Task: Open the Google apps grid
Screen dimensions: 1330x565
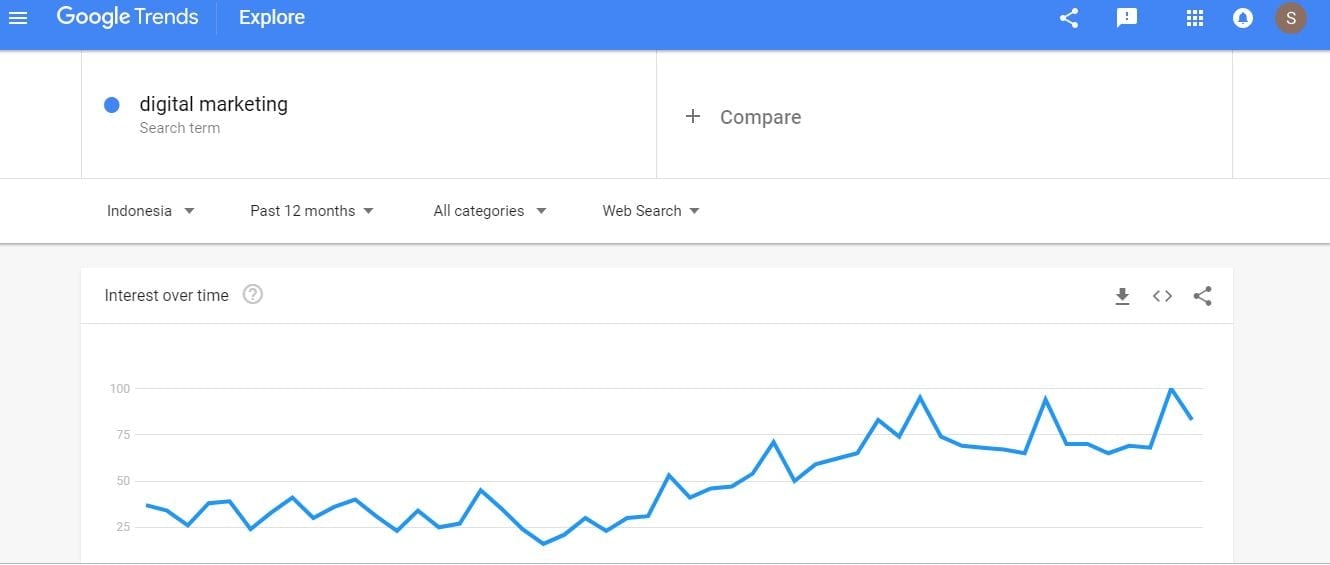Action: (1194, 18)
